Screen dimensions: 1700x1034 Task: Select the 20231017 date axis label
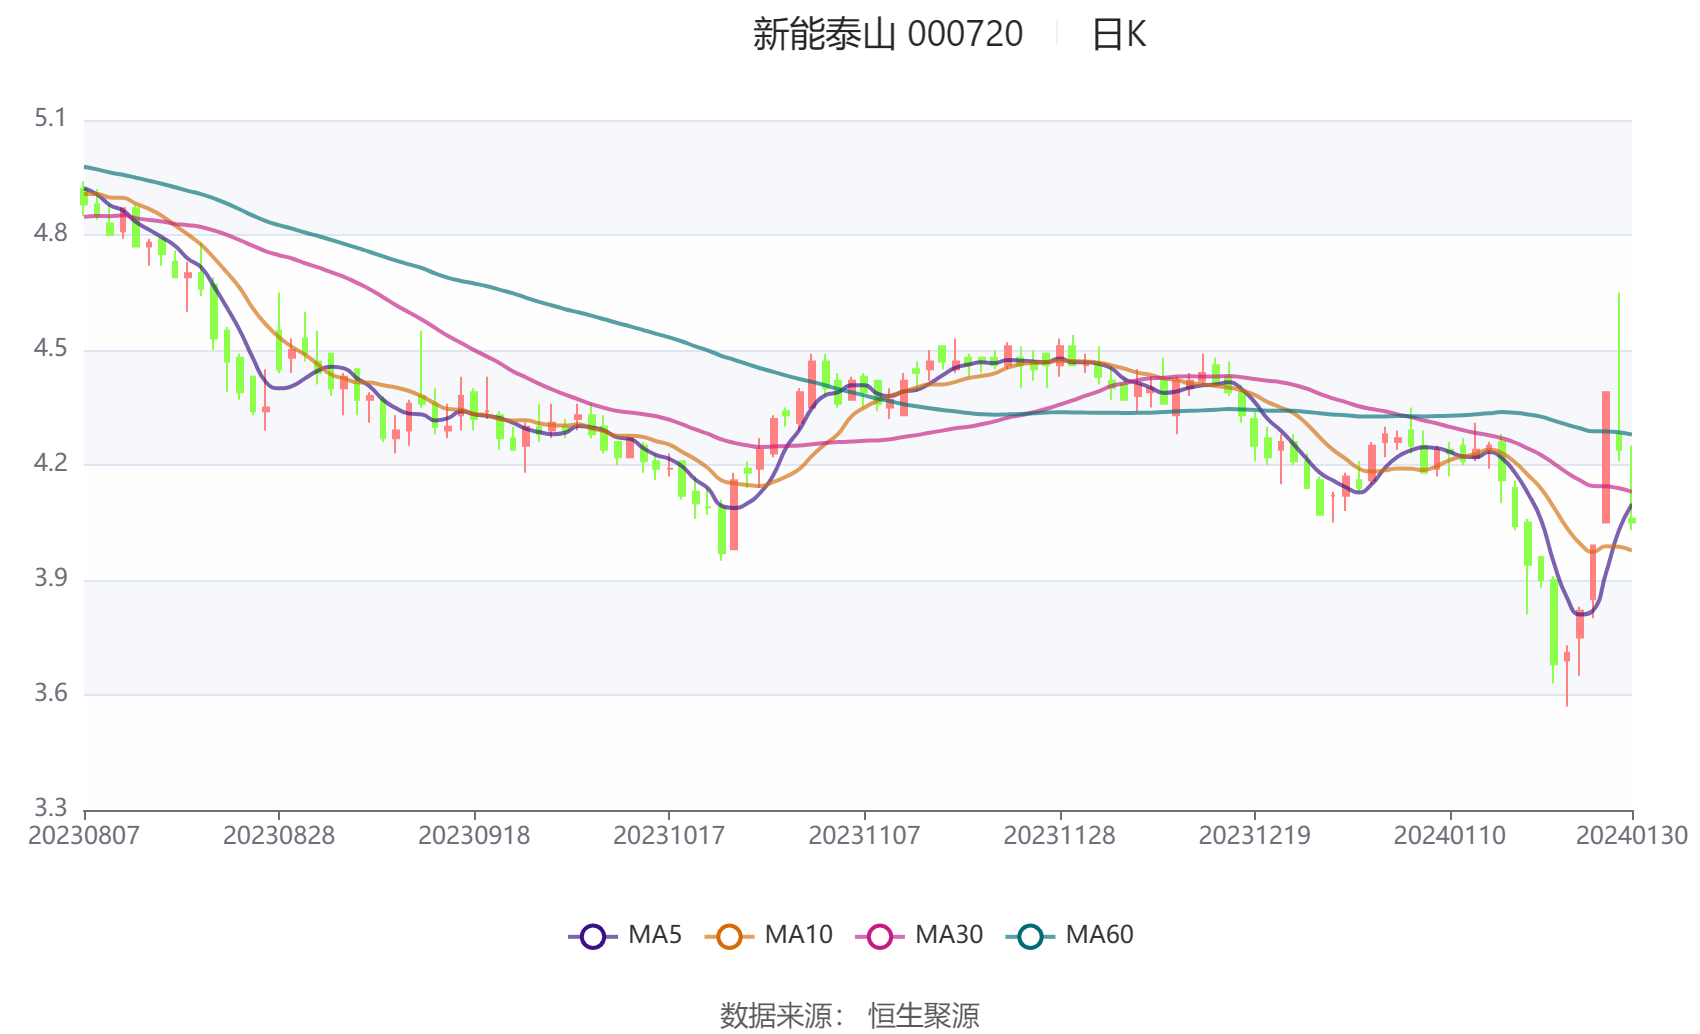click(x=669, y=835)
